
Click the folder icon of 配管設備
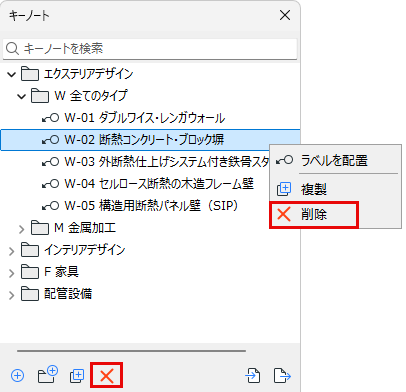[30, 294]
